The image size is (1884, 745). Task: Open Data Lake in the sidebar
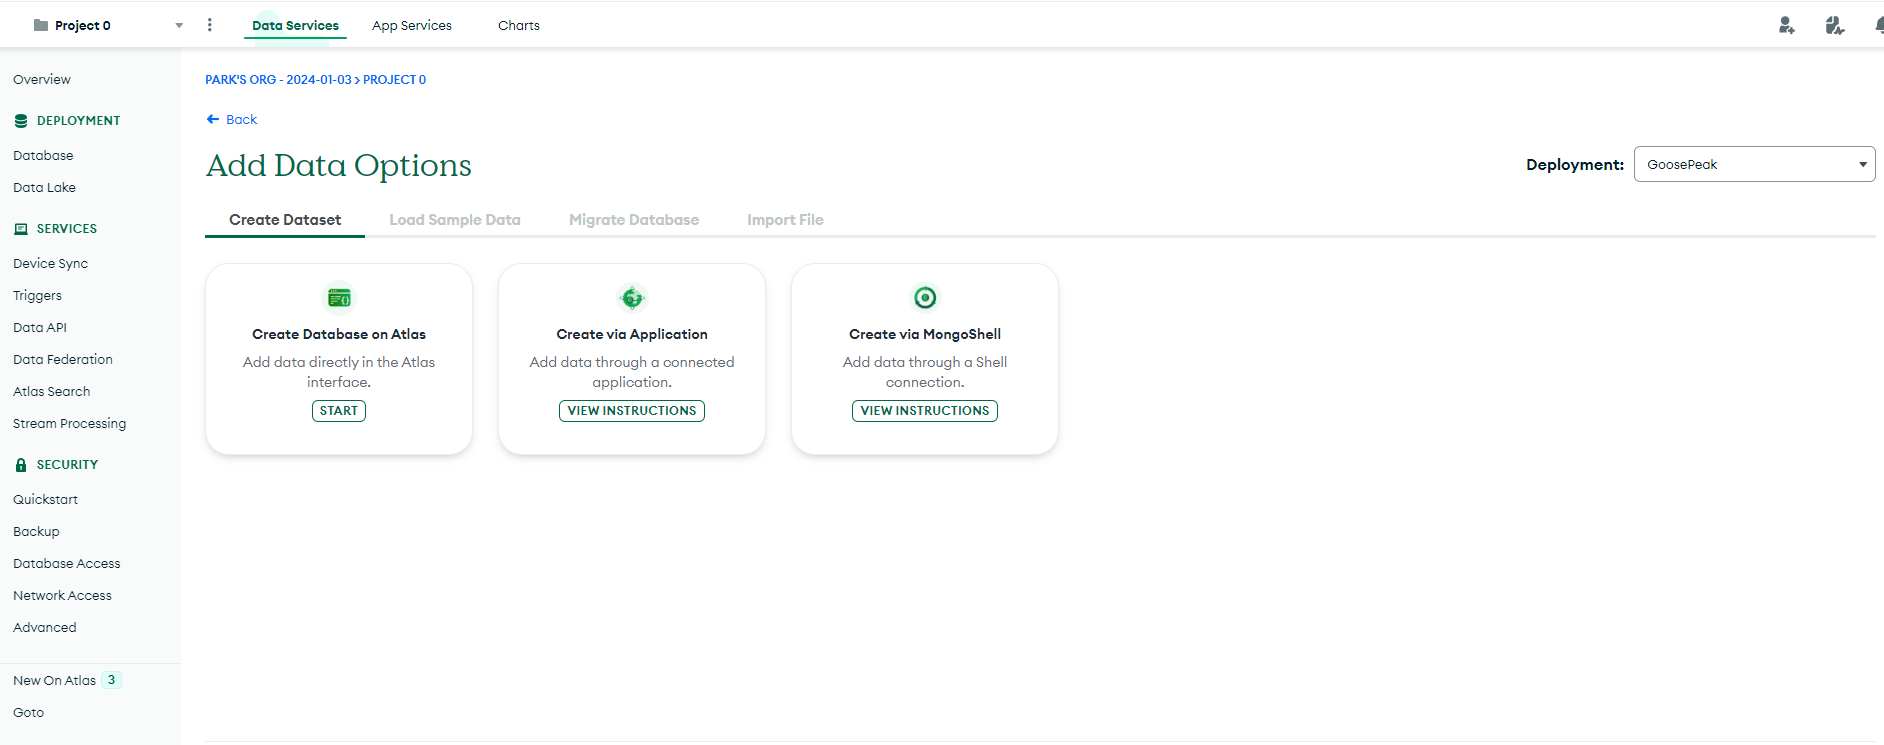pos(44,188)
